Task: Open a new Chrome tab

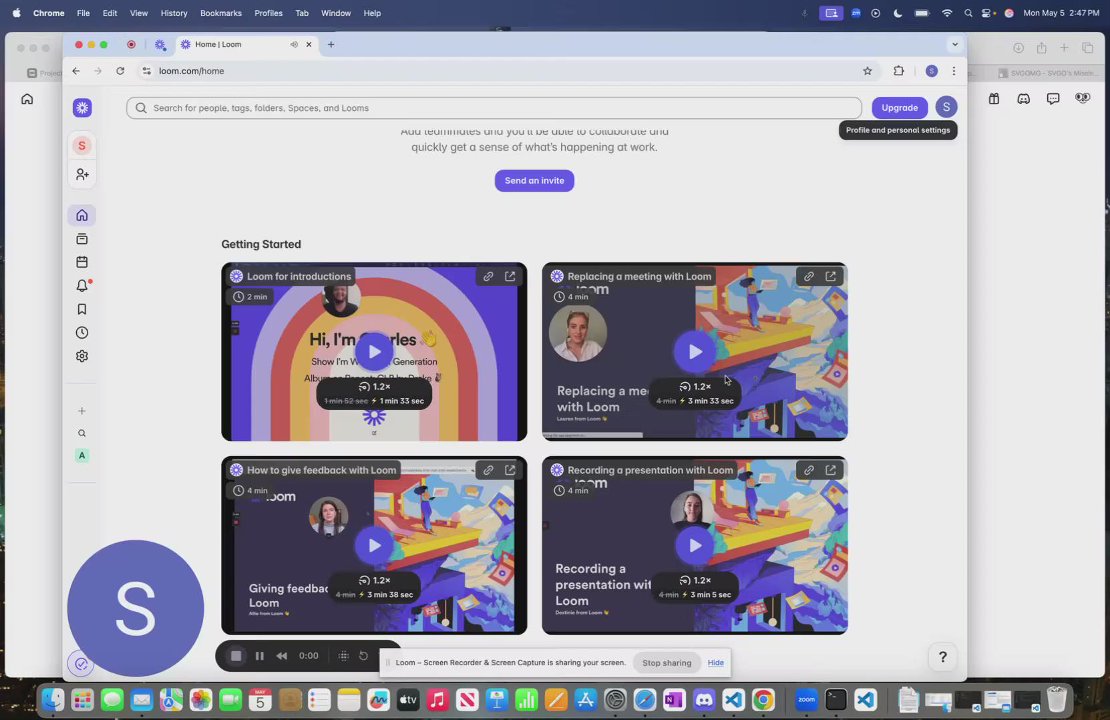Action: point(331,45)
